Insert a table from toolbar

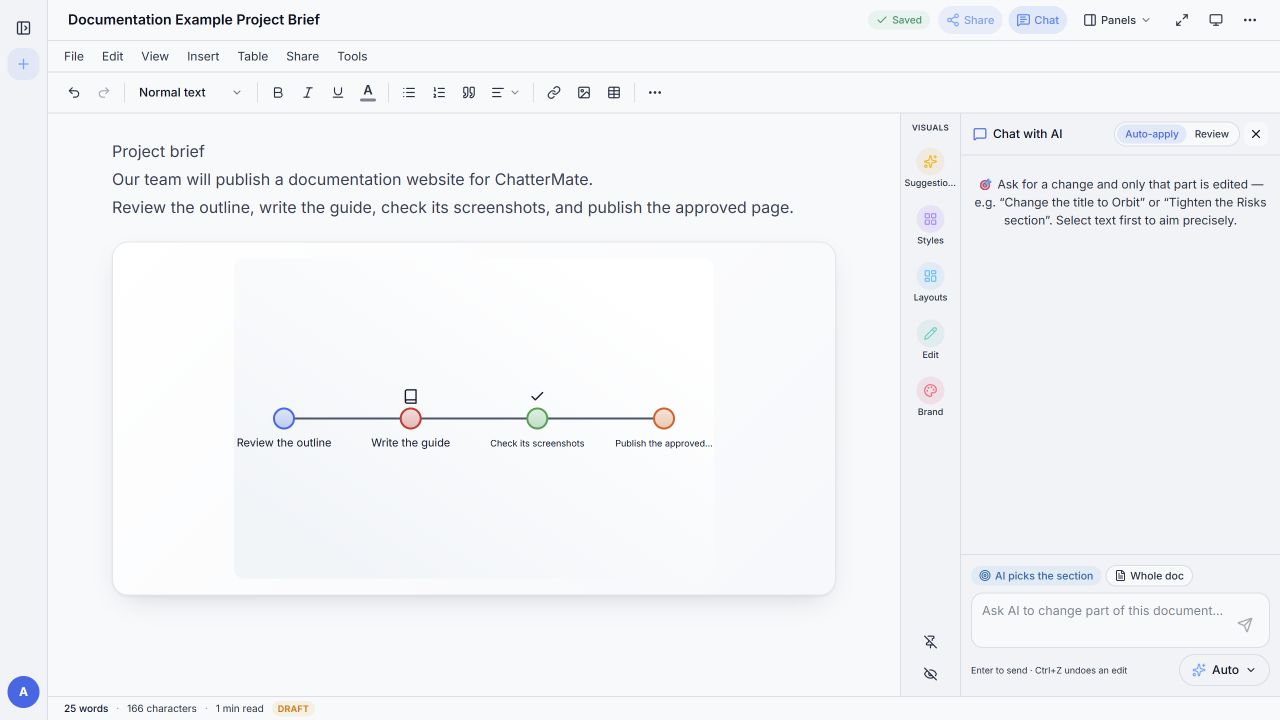614,92
